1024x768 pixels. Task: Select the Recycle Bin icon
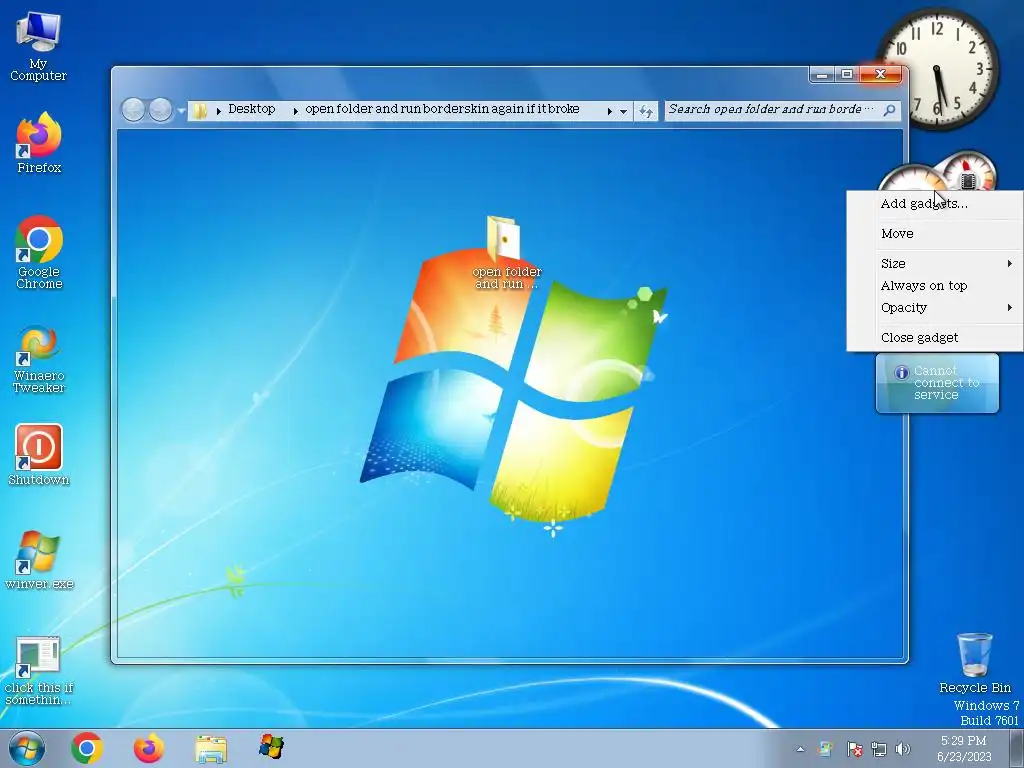coord(974,662)
